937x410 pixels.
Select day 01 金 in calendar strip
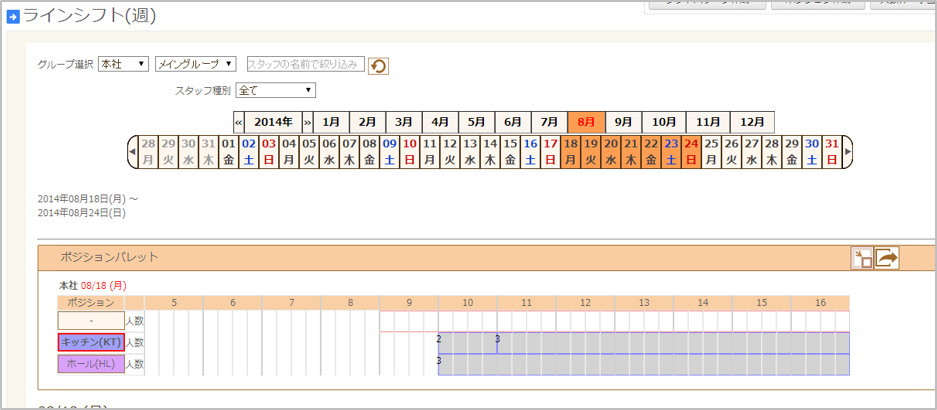[229, 152]
